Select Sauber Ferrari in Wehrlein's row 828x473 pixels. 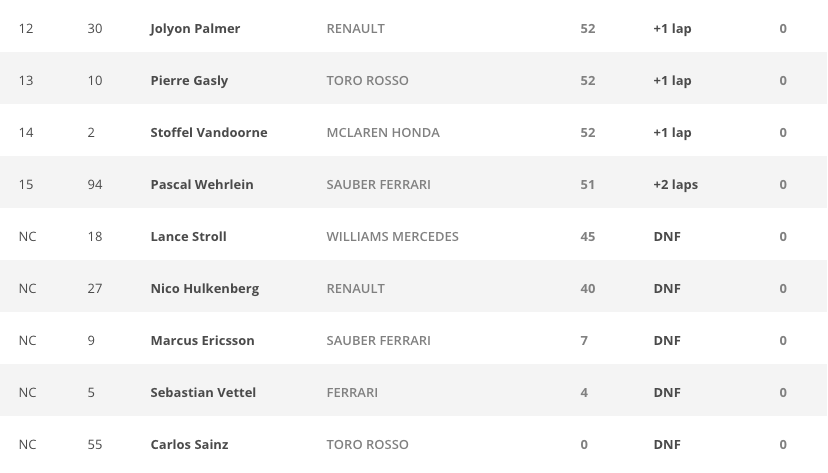(x=378, y=185)
